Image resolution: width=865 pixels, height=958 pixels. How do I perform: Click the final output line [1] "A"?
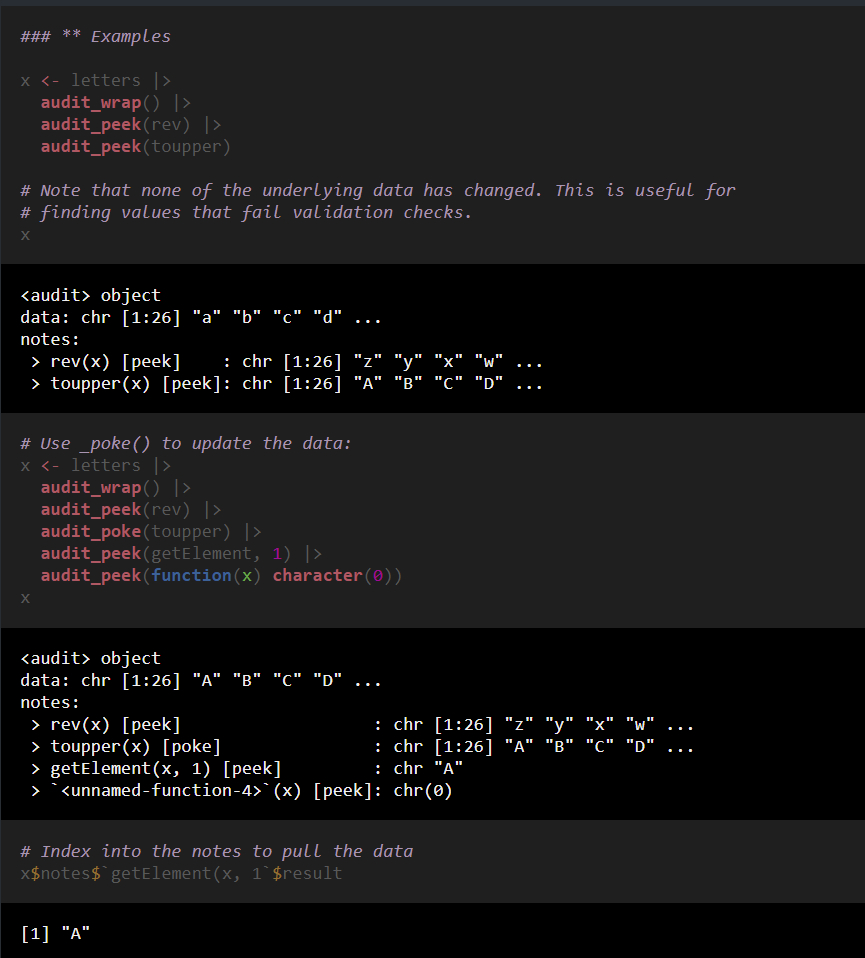point(55,934)
